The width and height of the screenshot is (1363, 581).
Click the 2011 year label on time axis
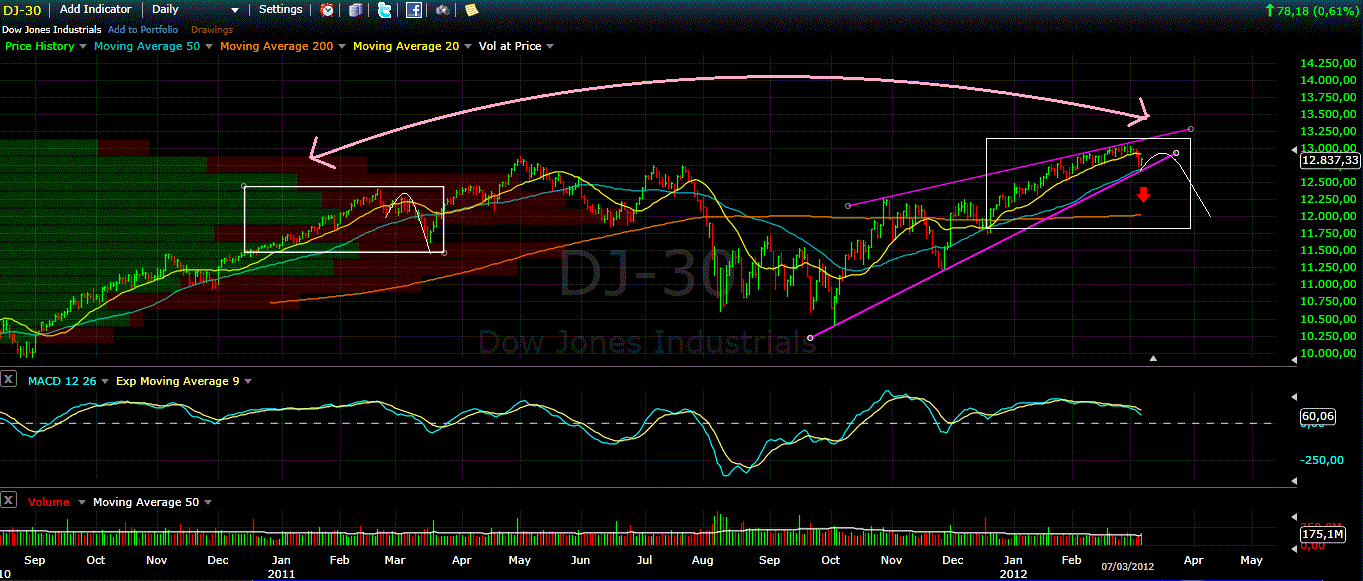[280, 574]
